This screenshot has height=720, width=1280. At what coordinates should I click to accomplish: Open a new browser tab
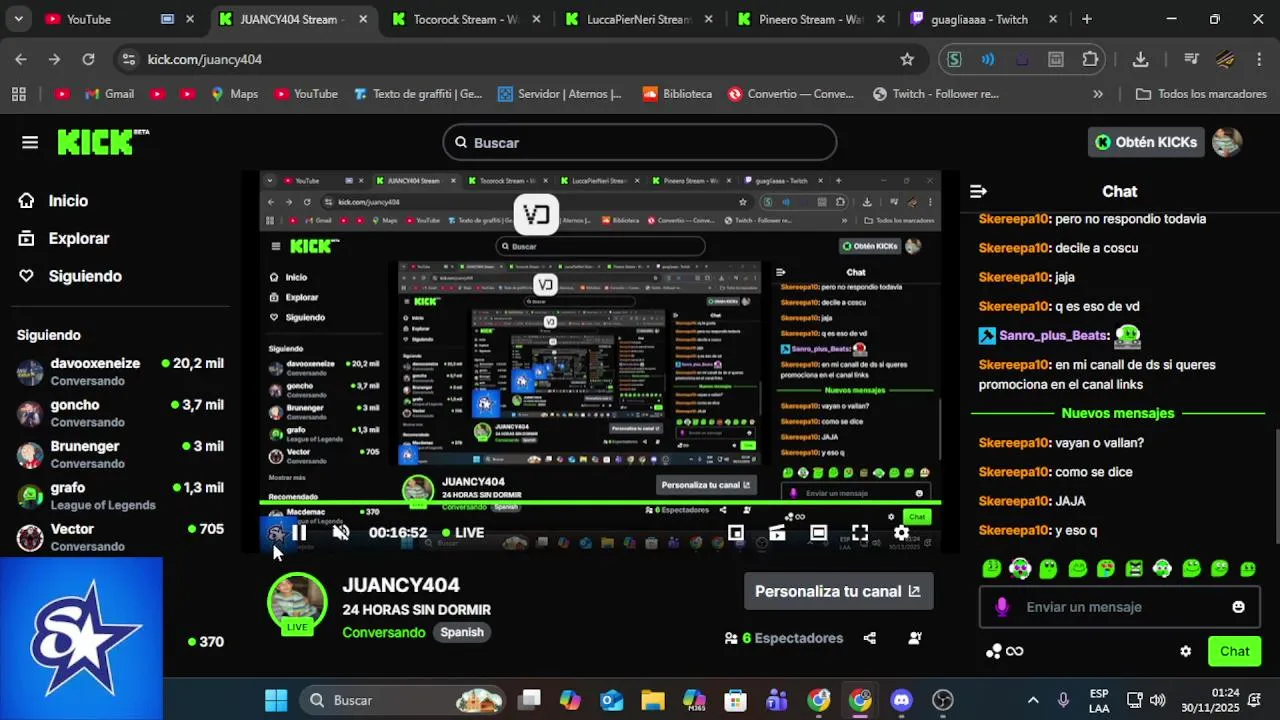coord(1087,19)
